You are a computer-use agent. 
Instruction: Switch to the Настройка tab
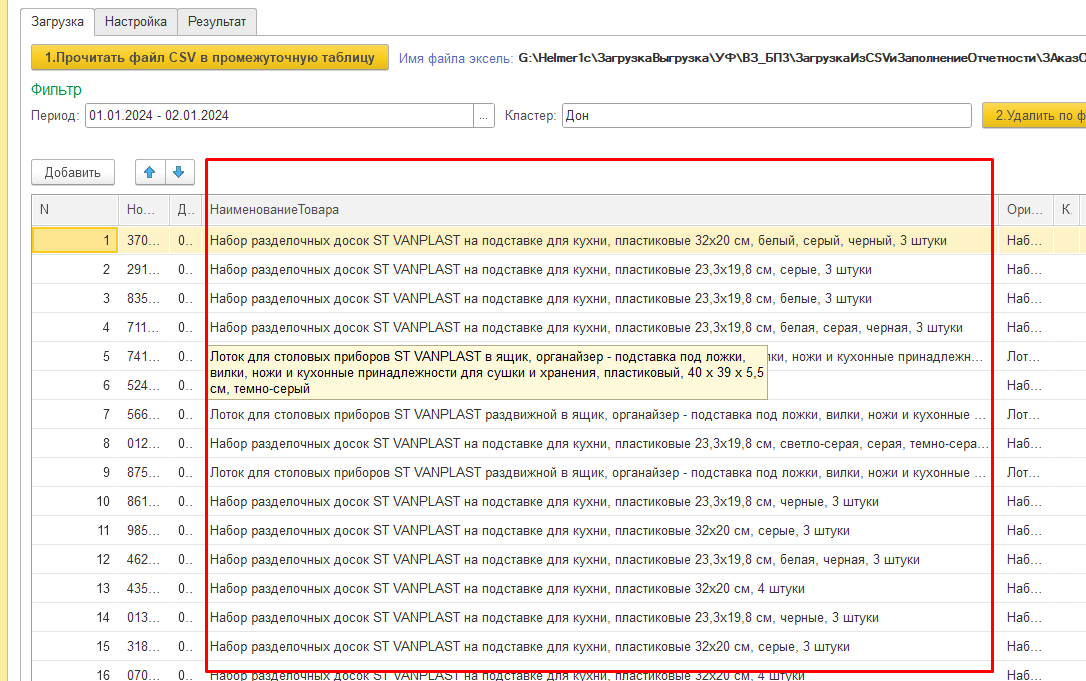tap(136, 21)
